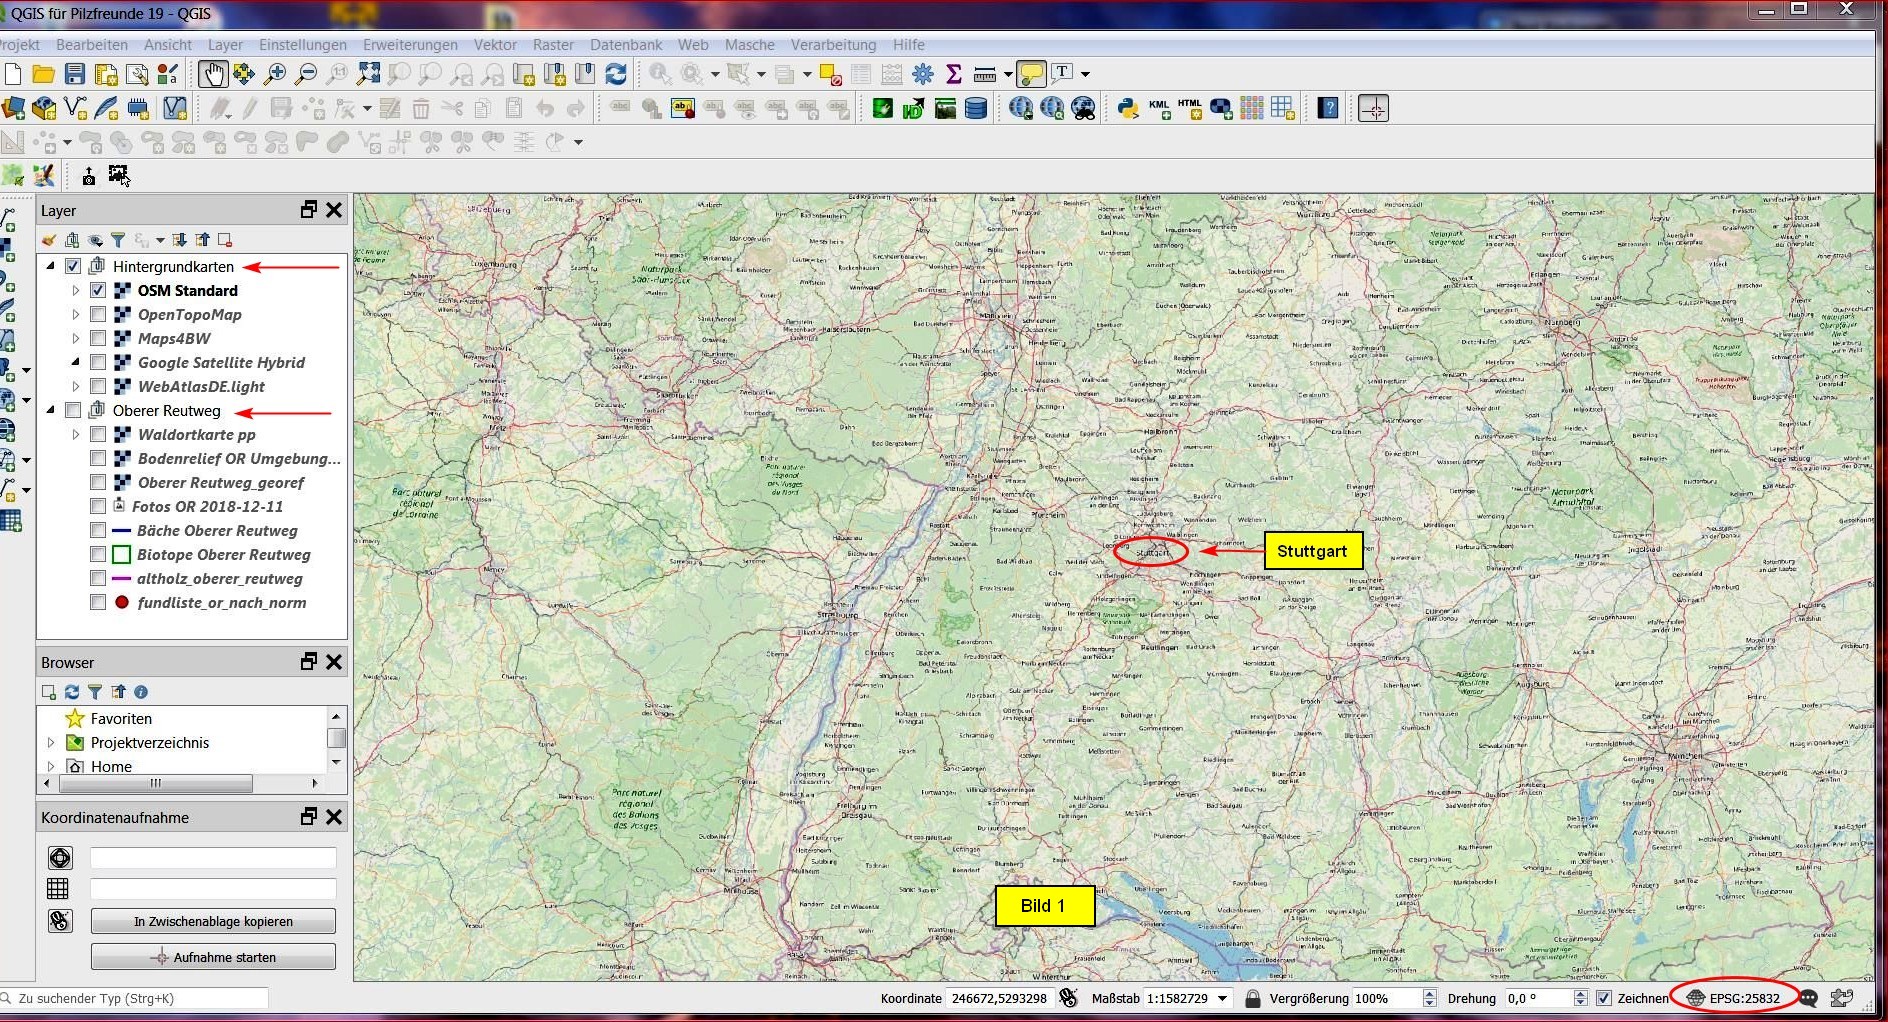This screenshot has width=1888, height=1022.
Task: Click the Browser panel horizontal scrollbar
Action: click(155, 783)
